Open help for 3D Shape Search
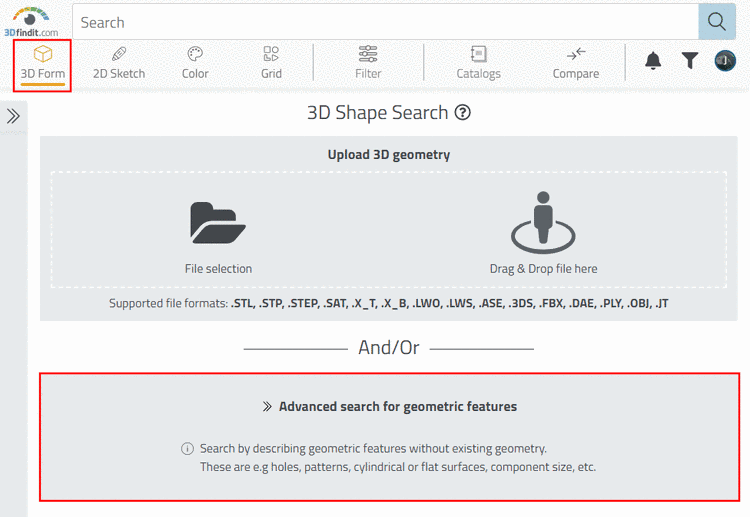 click(x=462, y=113)
